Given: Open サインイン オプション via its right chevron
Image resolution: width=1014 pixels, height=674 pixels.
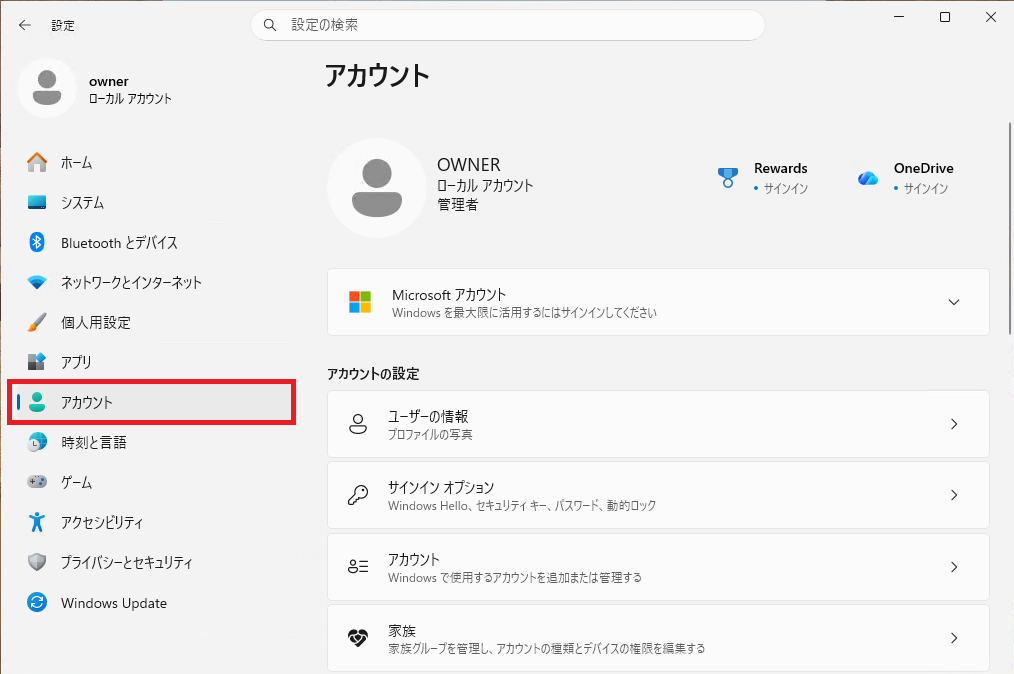Looking at the screenshot, I should [x=954, y=495].
